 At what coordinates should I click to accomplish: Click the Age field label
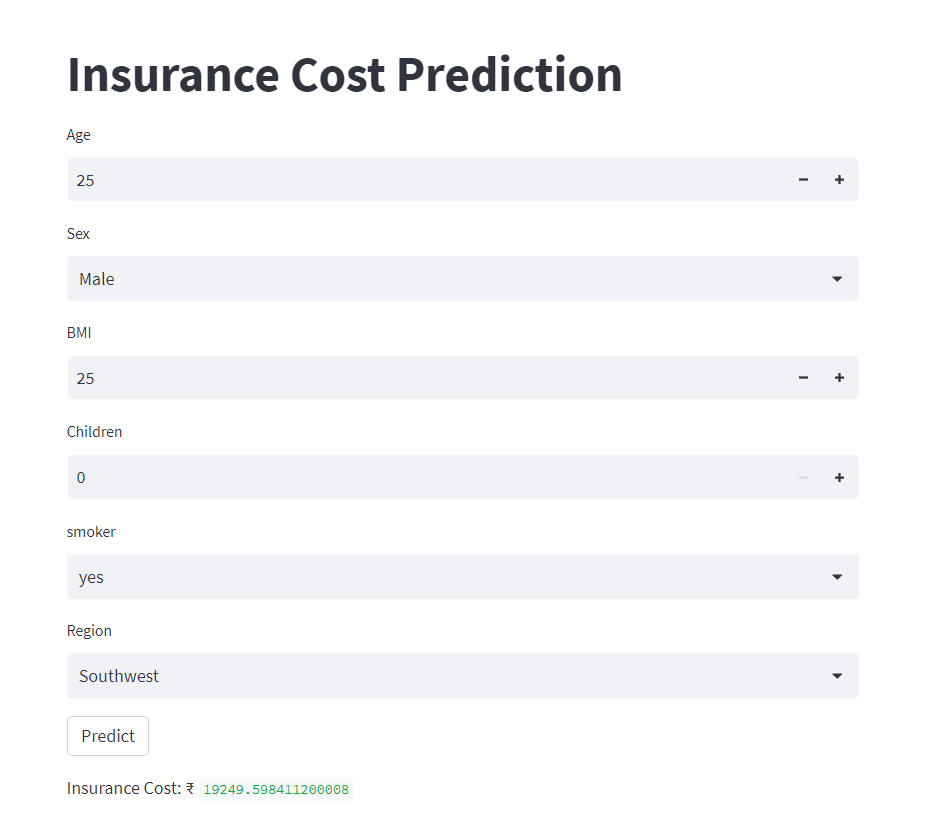[78, 135]
